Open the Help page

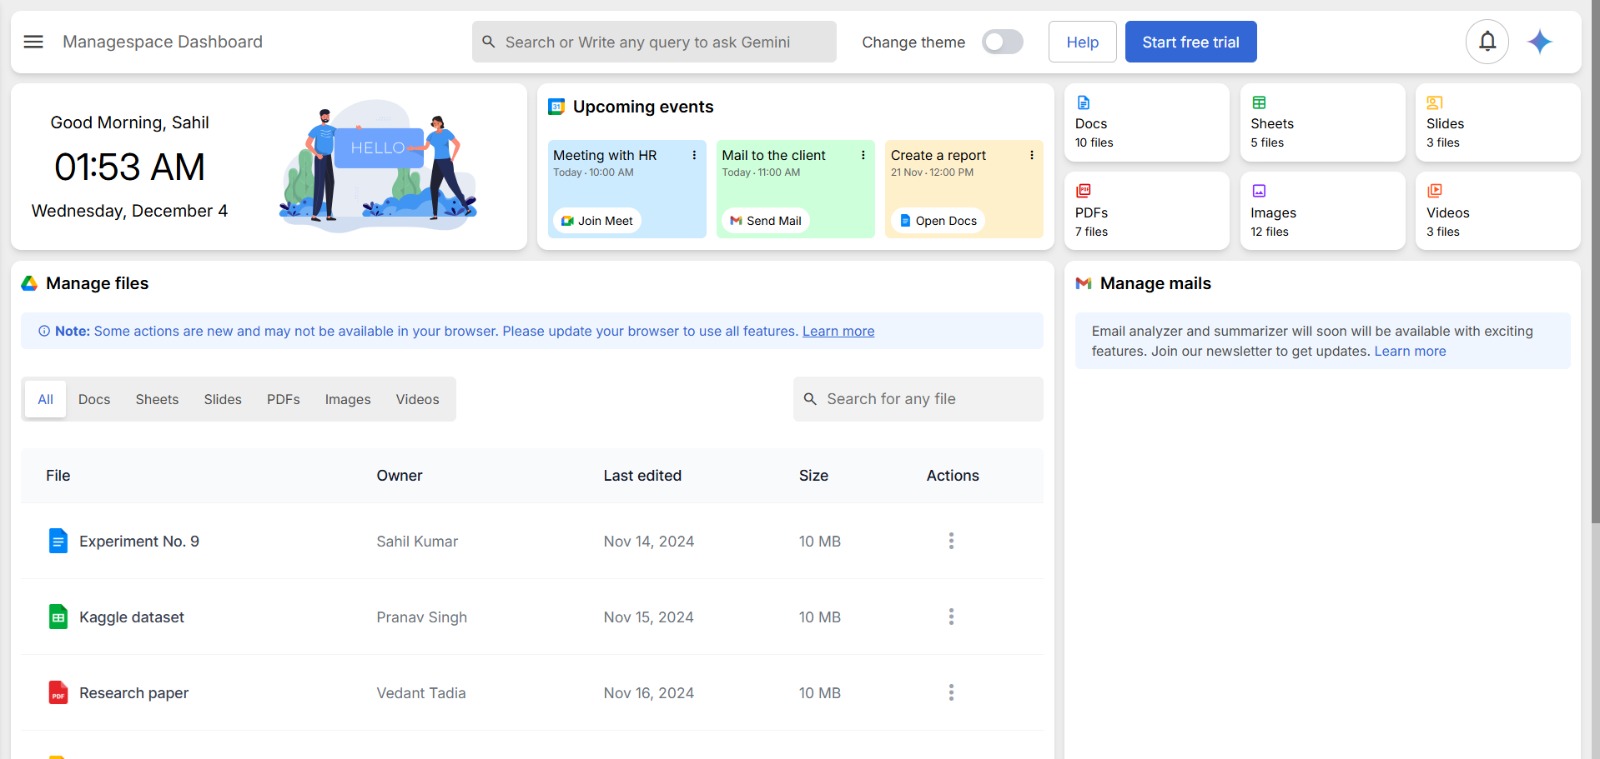pos(1082,42)
